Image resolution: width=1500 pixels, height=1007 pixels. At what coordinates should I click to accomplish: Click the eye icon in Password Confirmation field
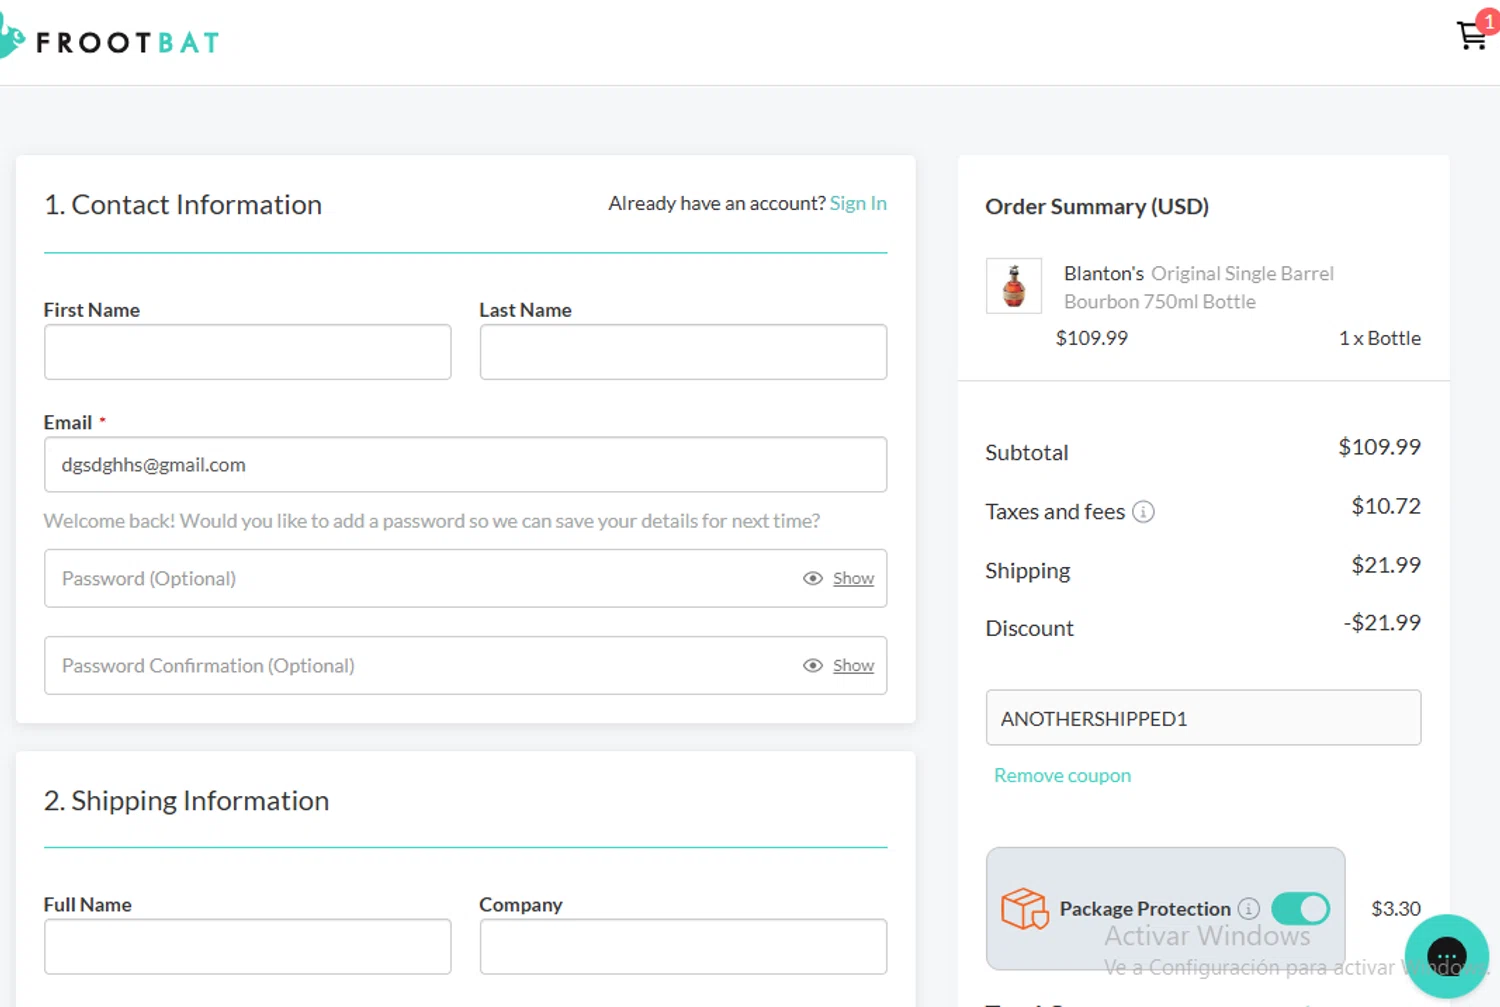(813, 665)
